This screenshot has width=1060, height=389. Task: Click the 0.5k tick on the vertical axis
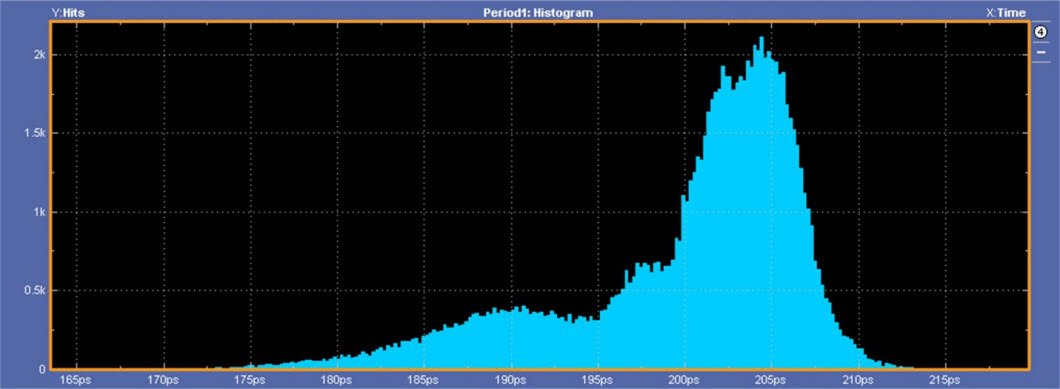(x=34, y=290)
